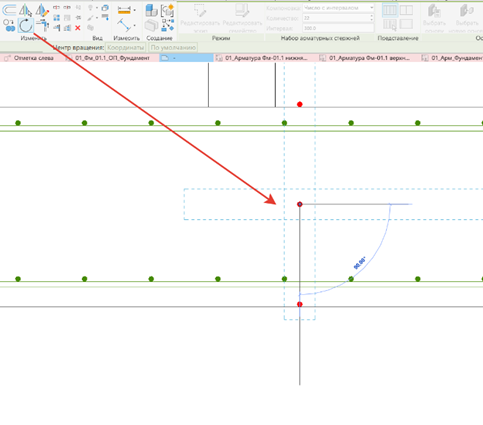This screenshot has height=425, width=483.
Task: Click the По умолчанию button
Action: click(x=173, y=48)
